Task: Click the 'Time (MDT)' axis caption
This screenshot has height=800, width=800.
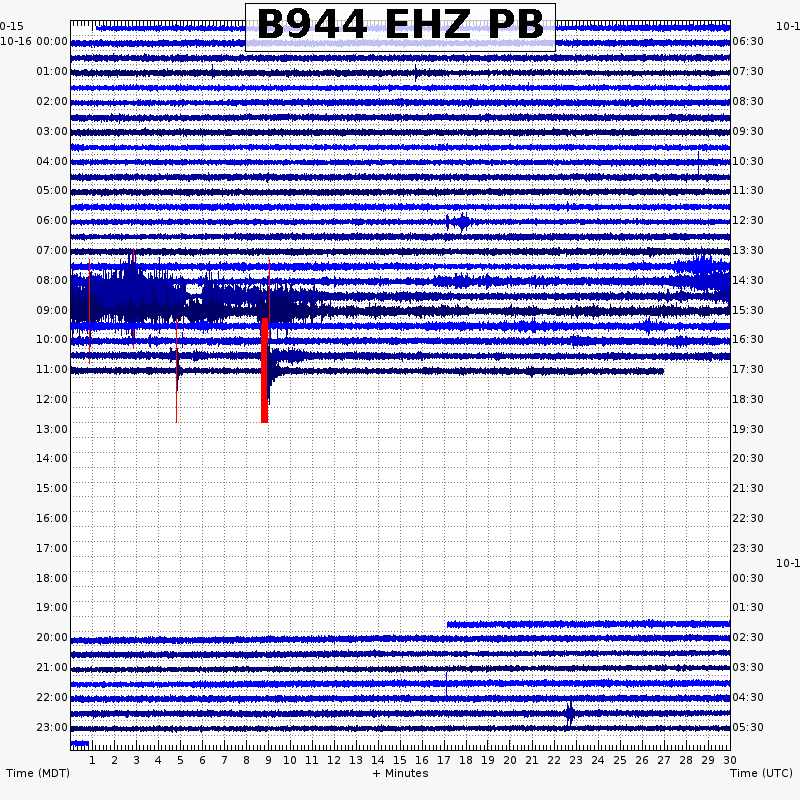Action: (x=38, y=773)
